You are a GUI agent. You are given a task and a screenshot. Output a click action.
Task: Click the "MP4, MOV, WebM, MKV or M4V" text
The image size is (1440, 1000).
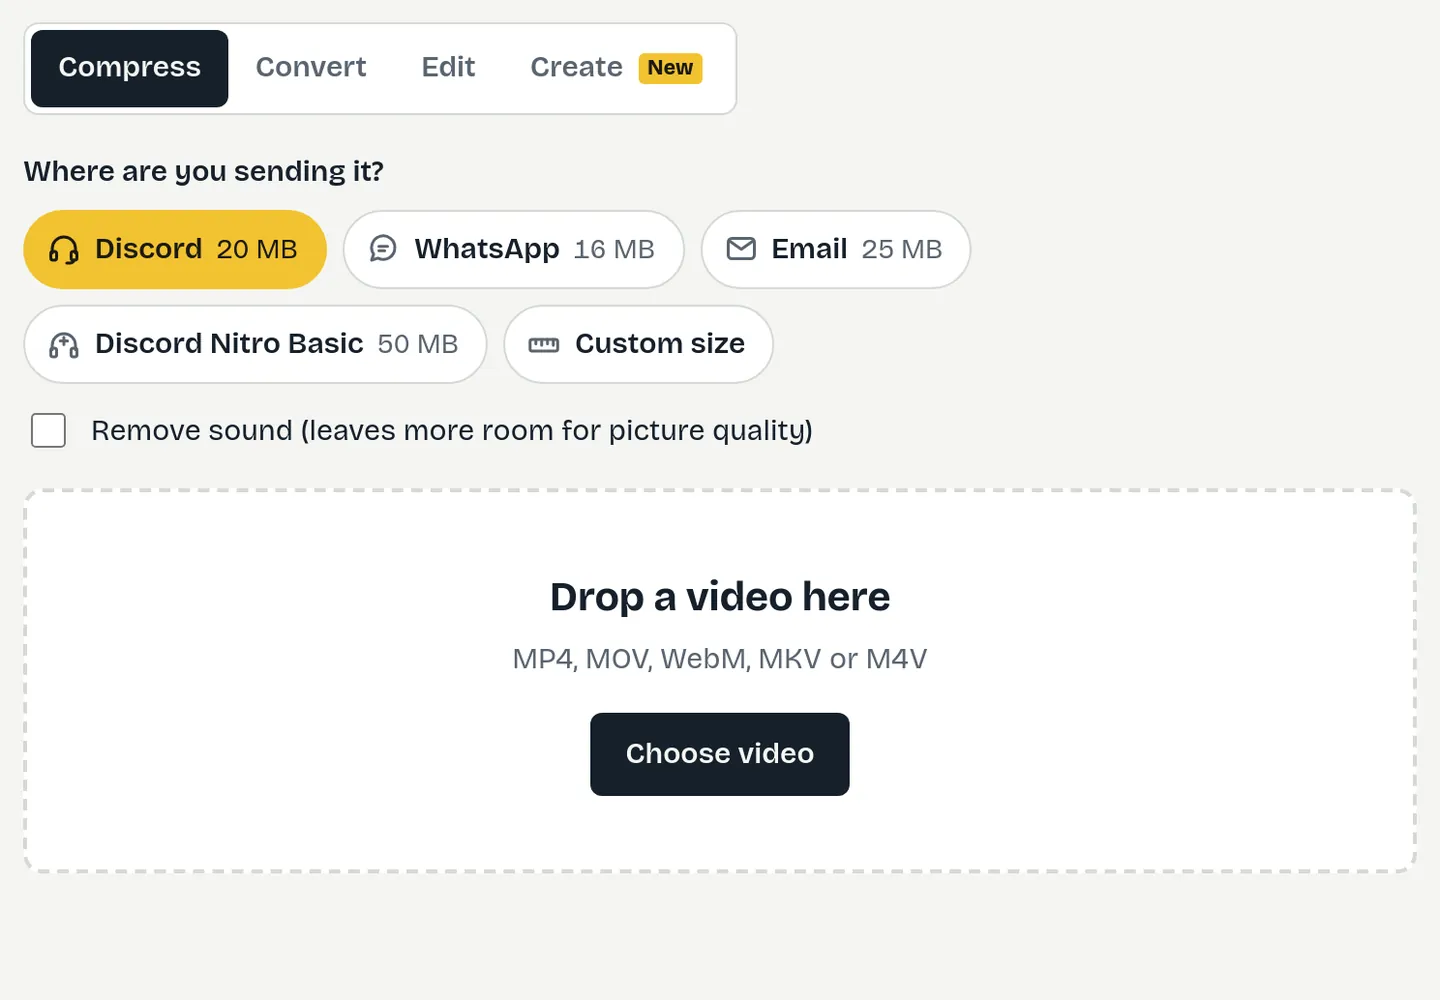coord(720,659)
